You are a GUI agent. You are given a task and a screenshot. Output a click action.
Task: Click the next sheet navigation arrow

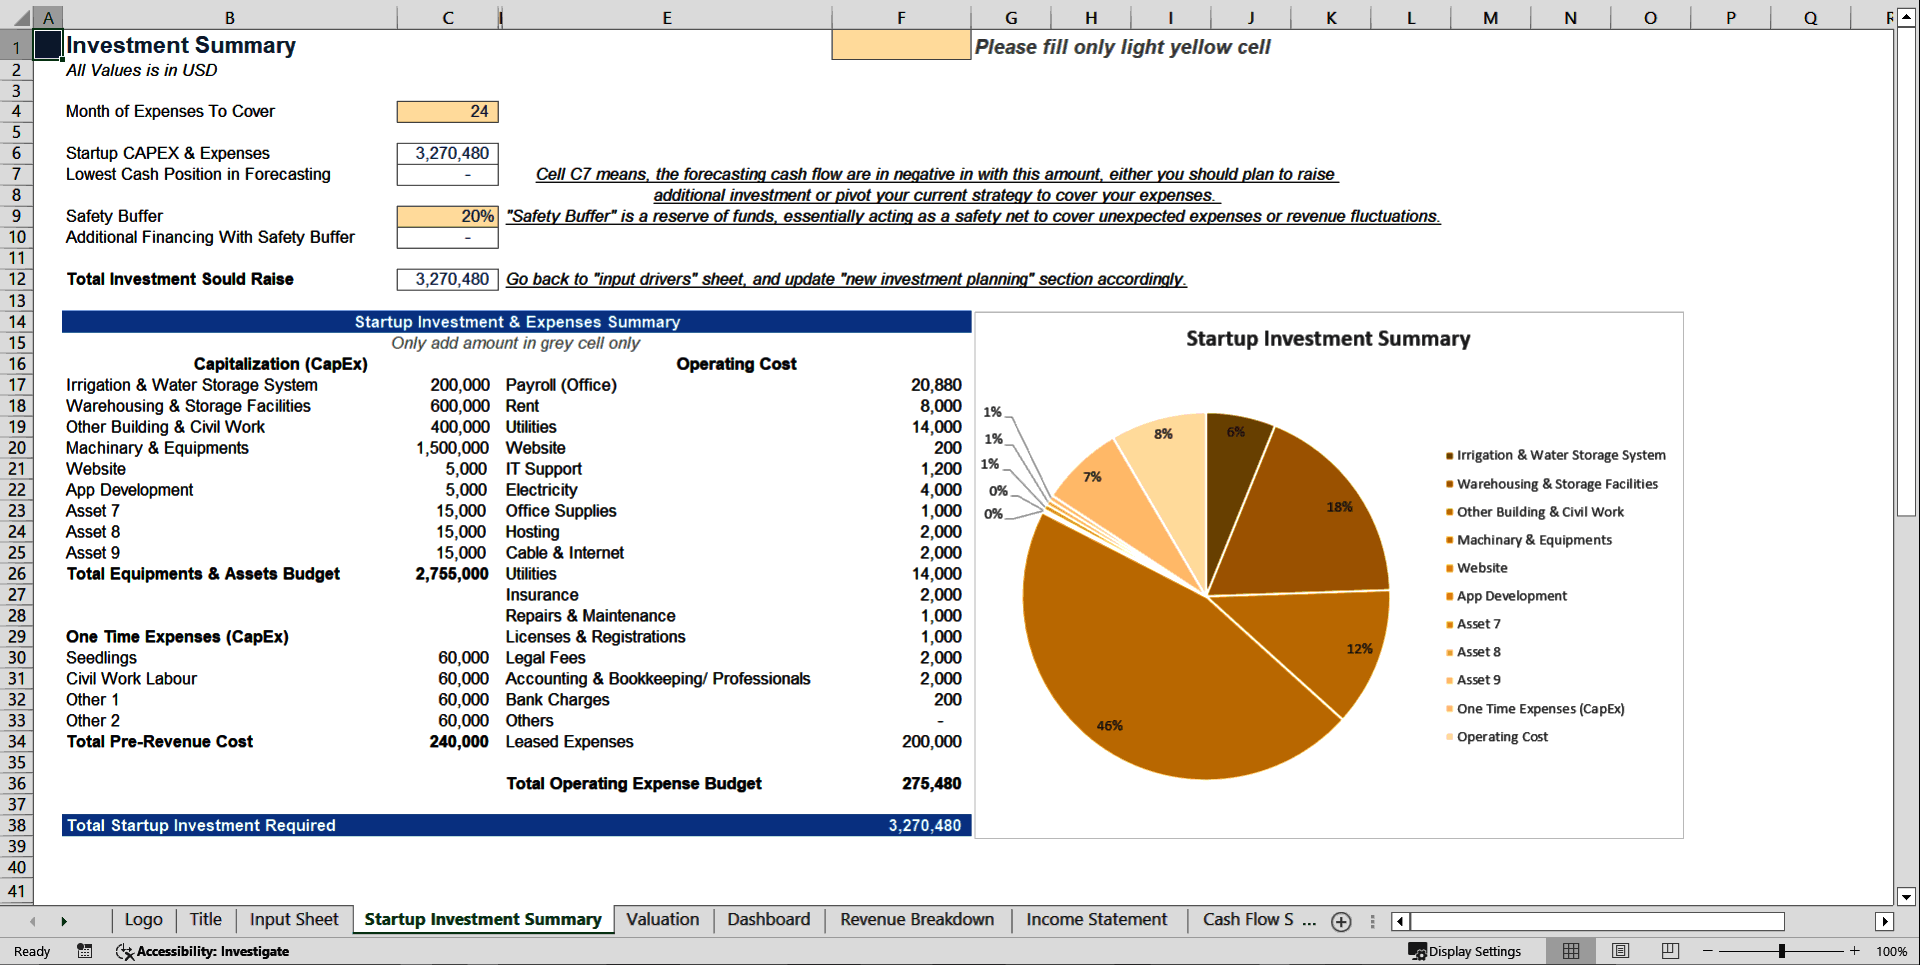(65, 921)
